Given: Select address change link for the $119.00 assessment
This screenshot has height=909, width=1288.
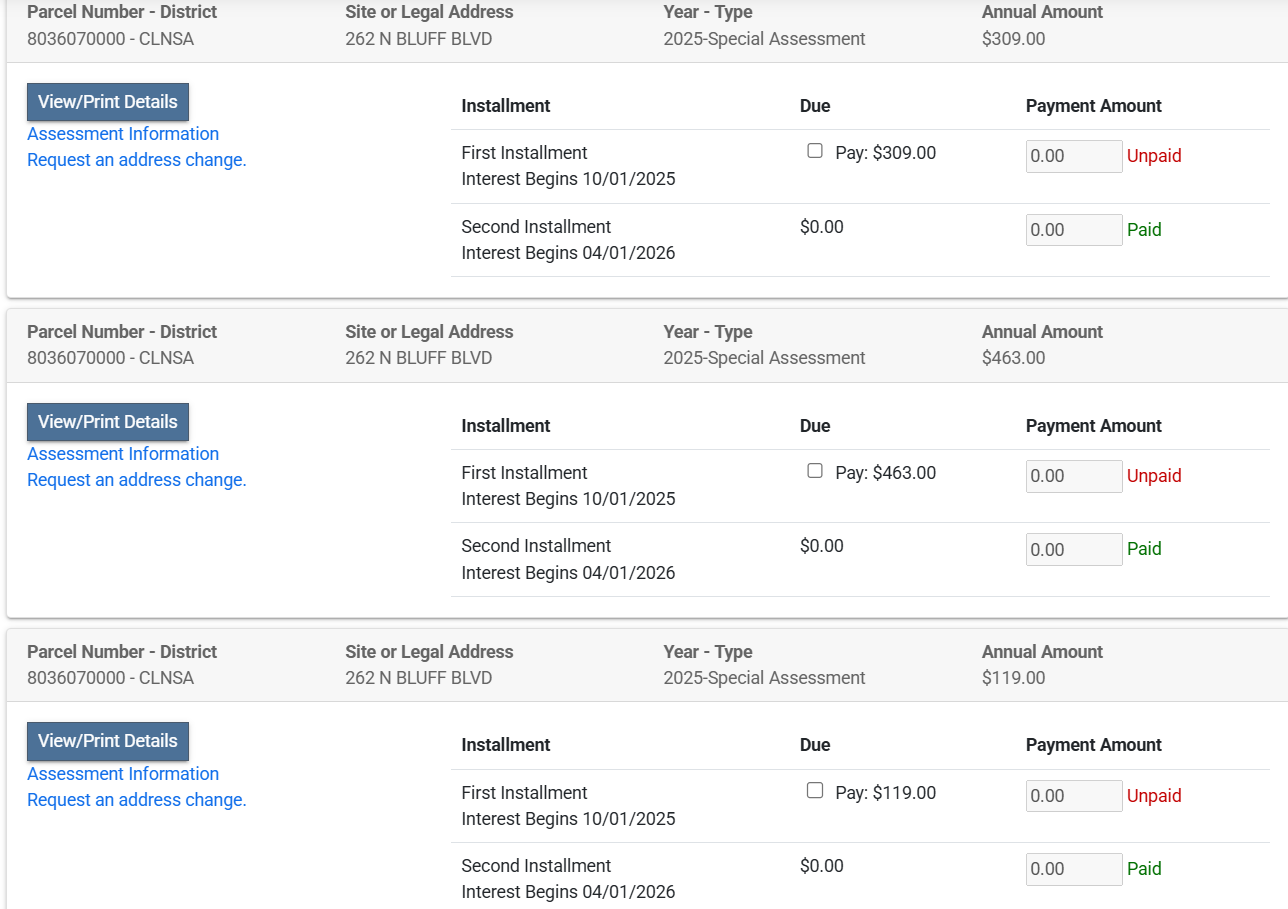Looking at the screenshot, I should tap(137, 800).
